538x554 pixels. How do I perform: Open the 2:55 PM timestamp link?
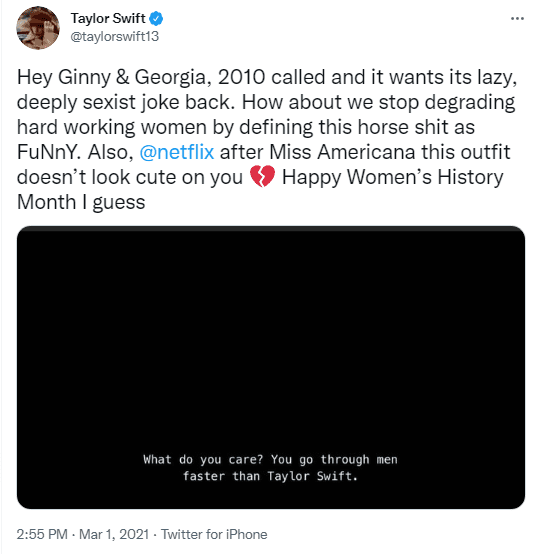point(42,534)
